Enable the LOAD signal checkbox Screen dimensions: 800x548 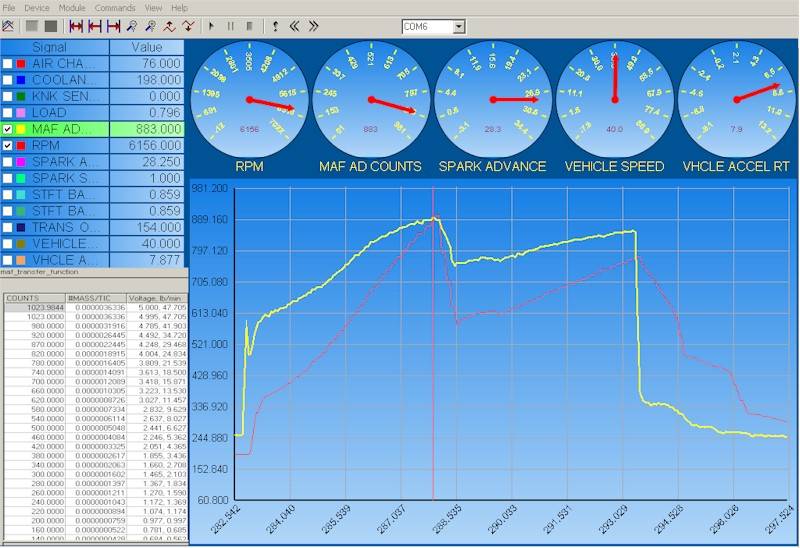8,113
